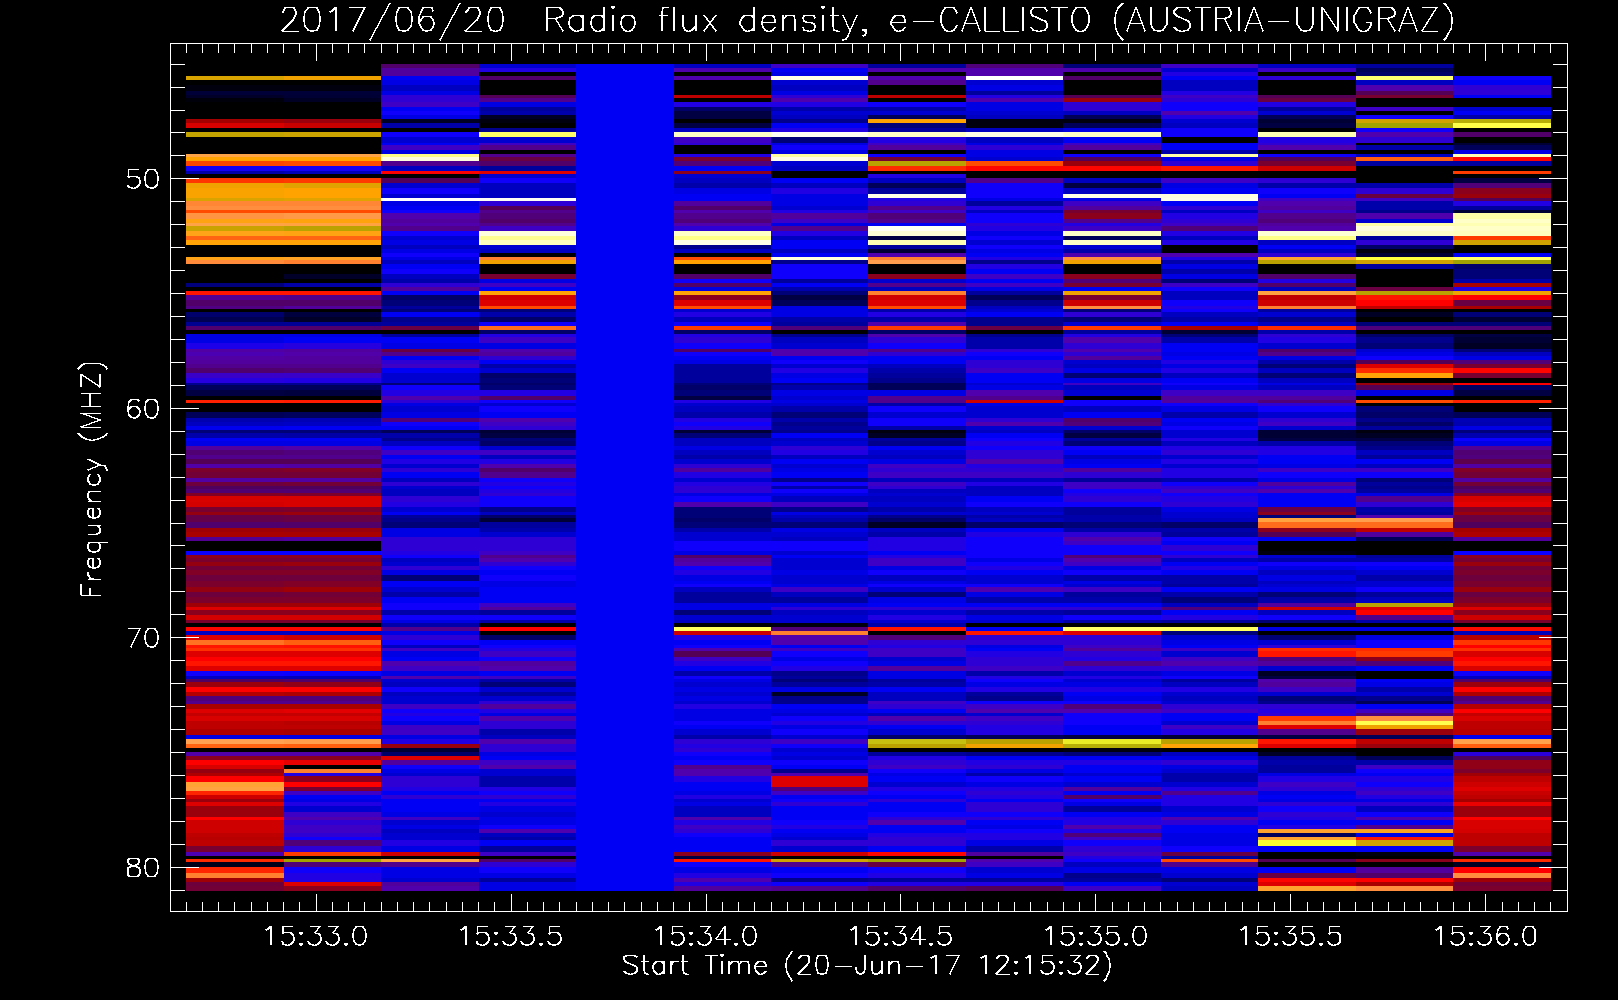The height and width of the screenshot is (1000, 1618).
Task: Click the '60' frequency tick label
Action: 143,409
